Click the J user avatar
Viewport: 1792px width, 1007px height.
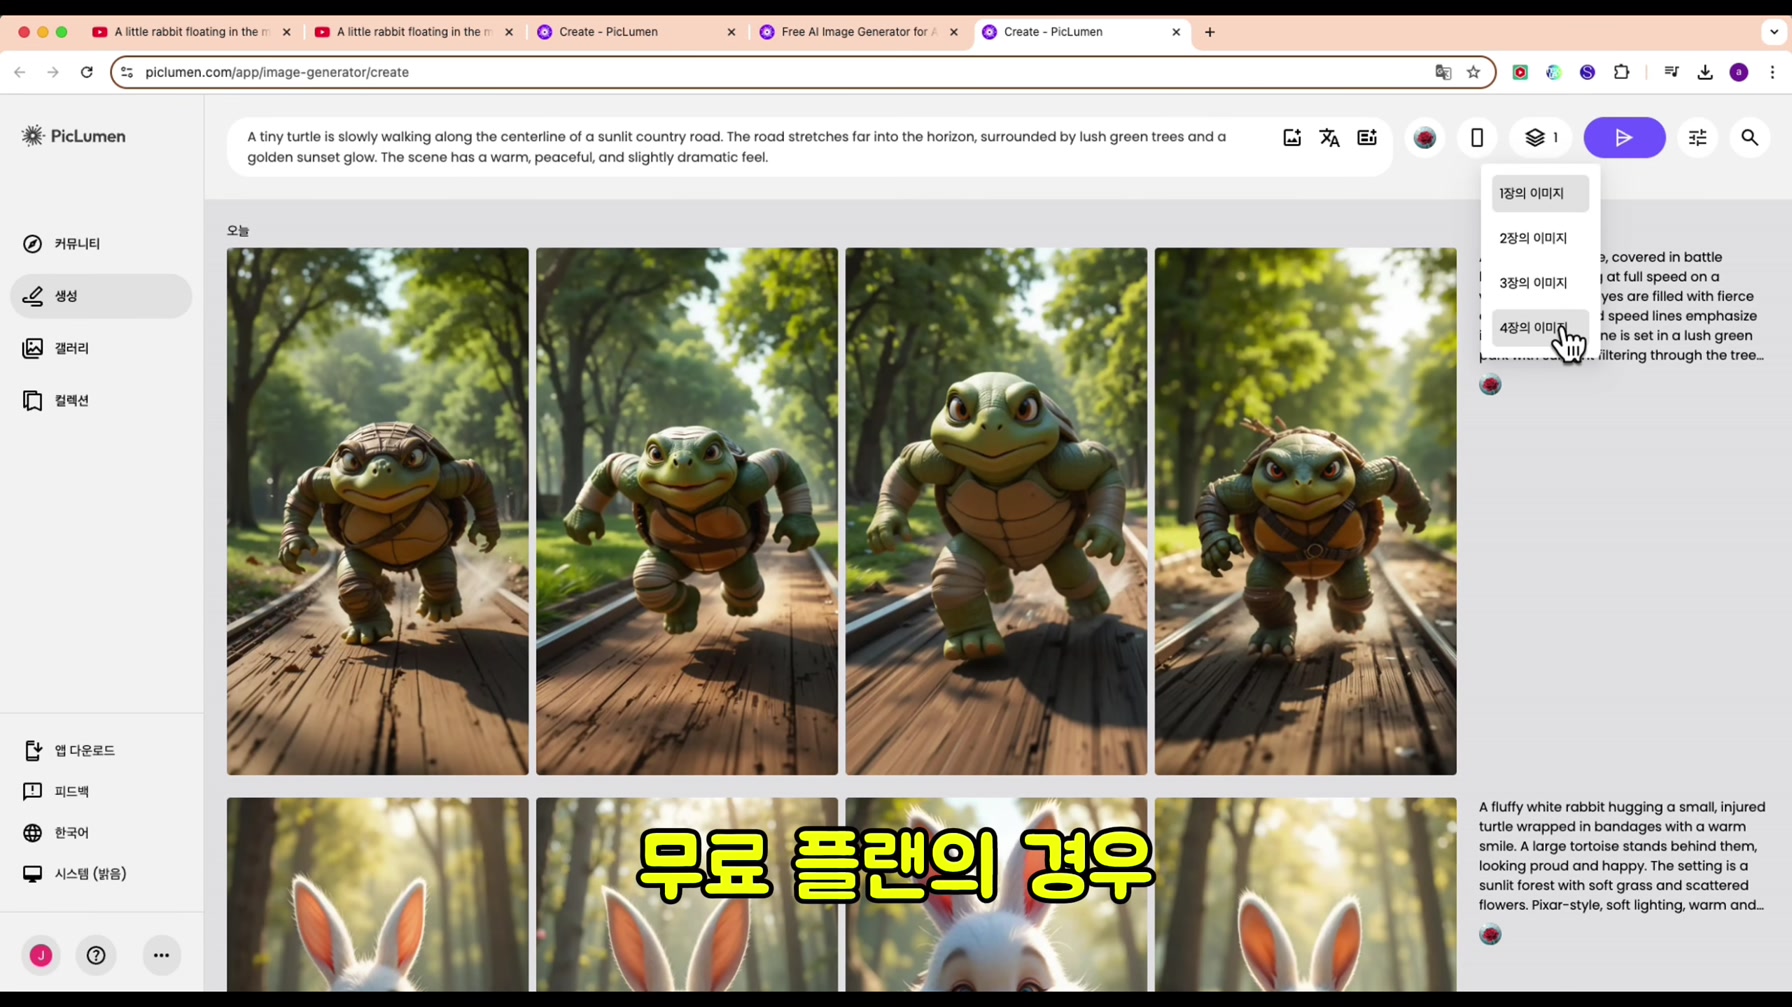point(41,955)
